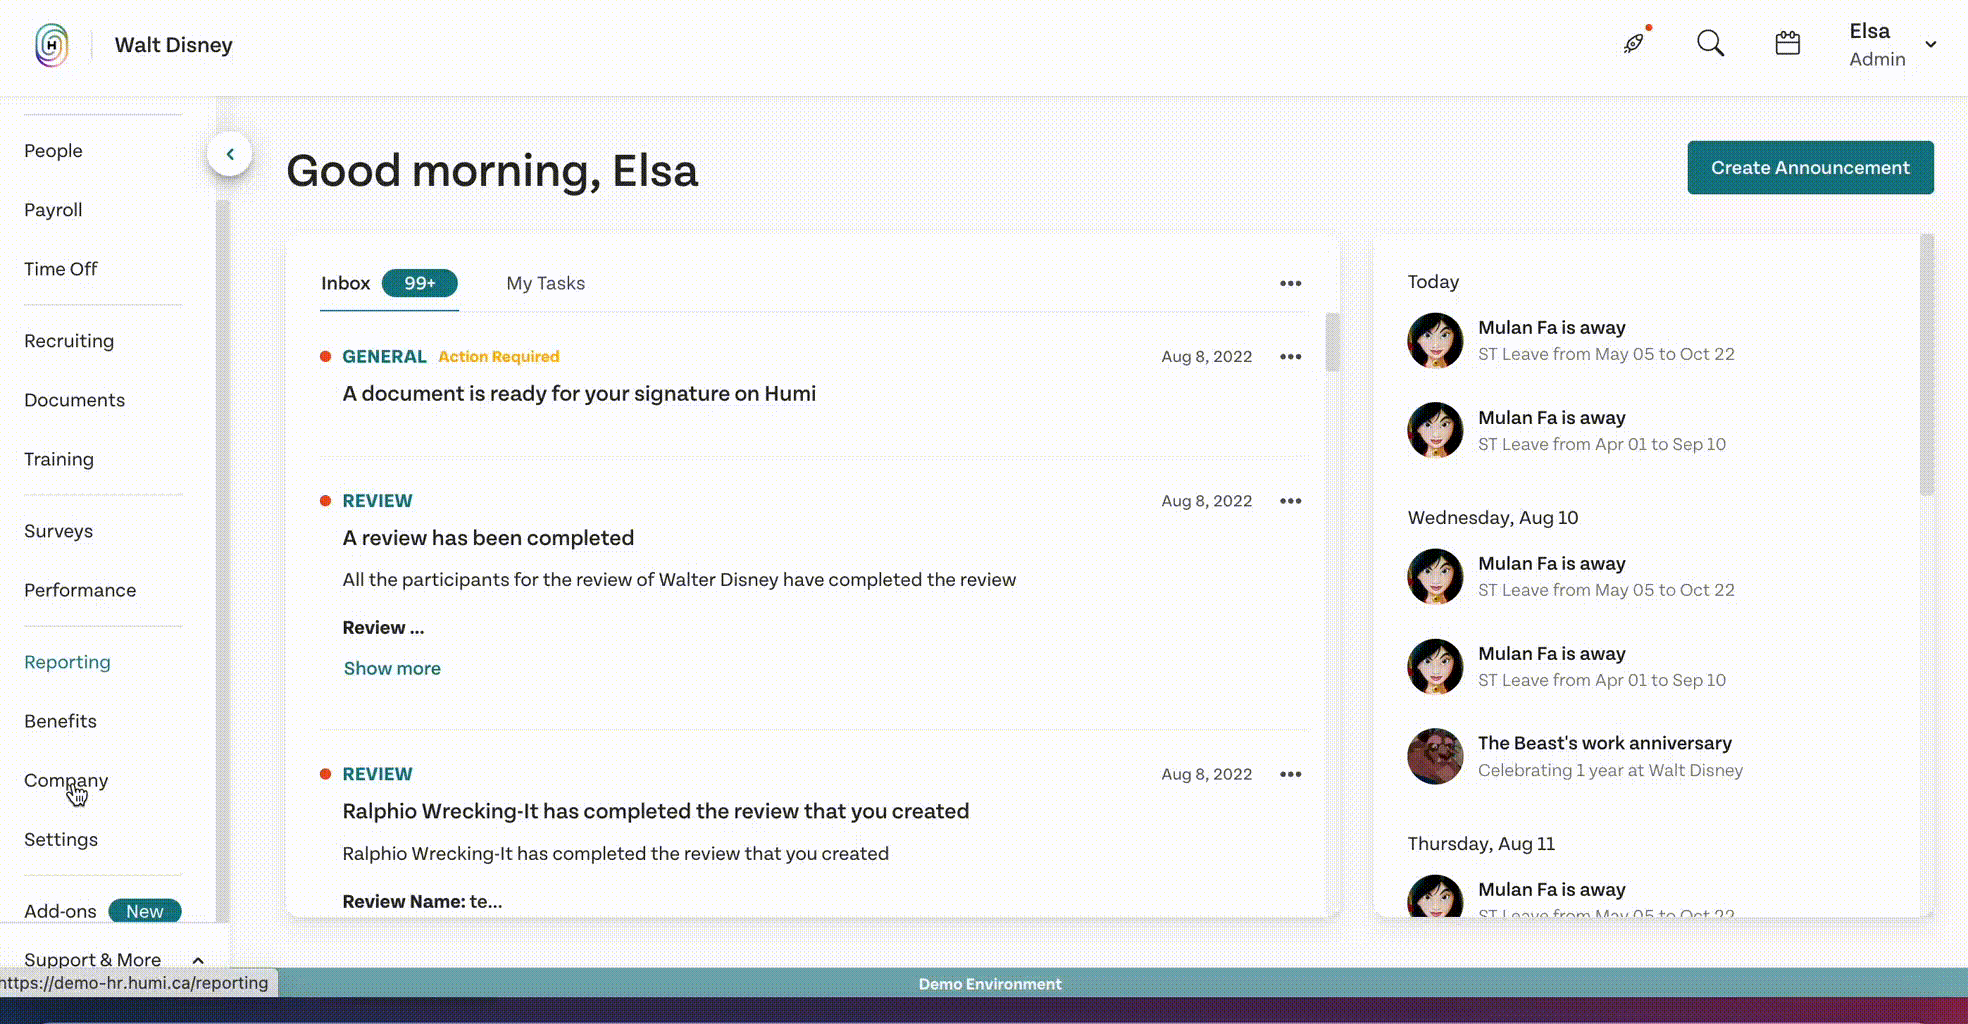The width and height of the screenshot is (1968, 1024).
Task: Open the calendar icon in header
Action: pyautogui.click(x=1788, y=43)
